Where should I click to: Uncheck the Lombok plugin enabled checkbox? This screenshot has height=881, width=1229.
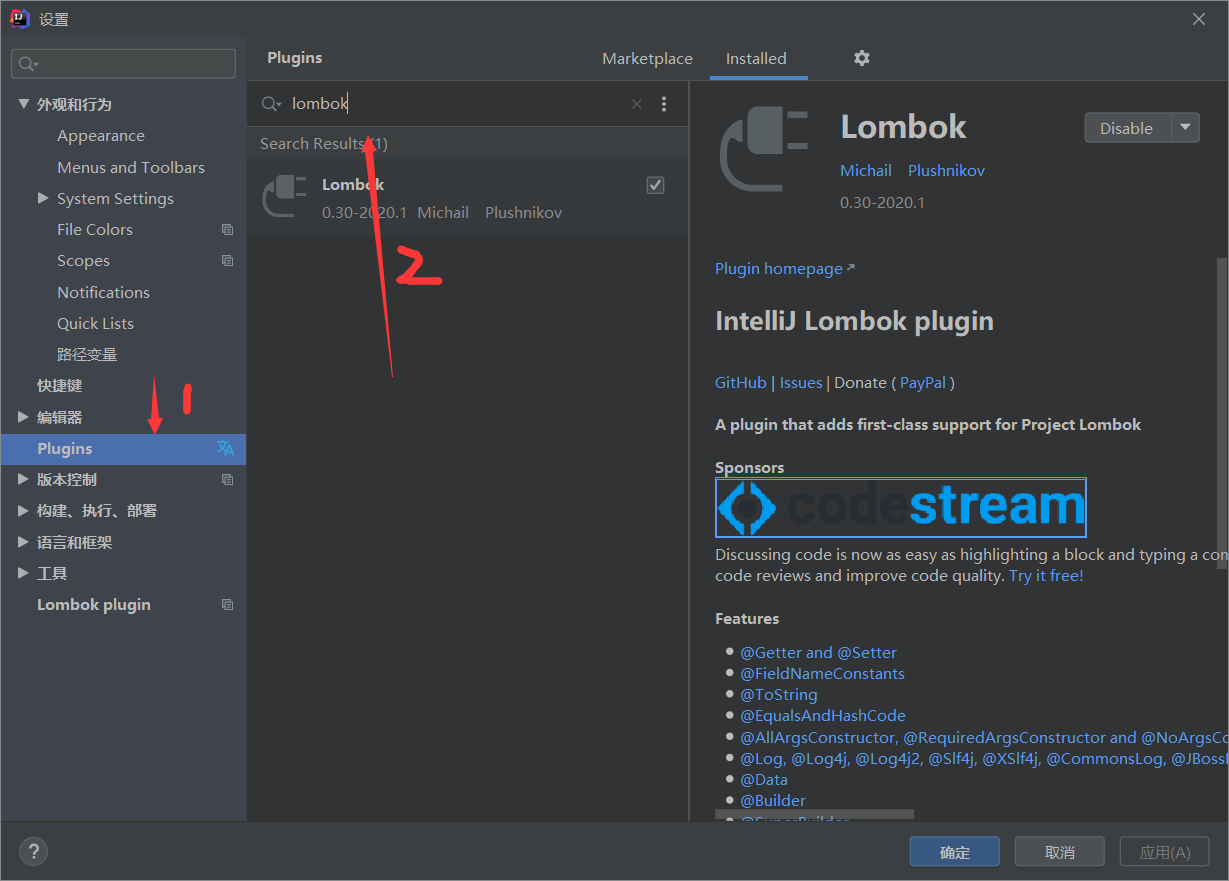pyautogui.click(x=655, y=185)
